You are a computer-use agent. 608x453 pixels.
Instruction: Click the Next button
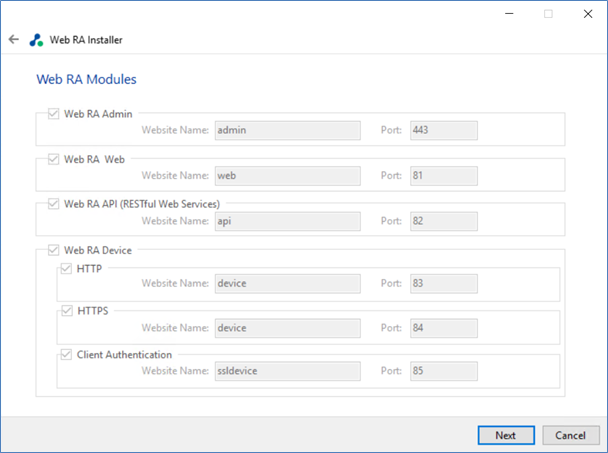[x=506, y=435]
